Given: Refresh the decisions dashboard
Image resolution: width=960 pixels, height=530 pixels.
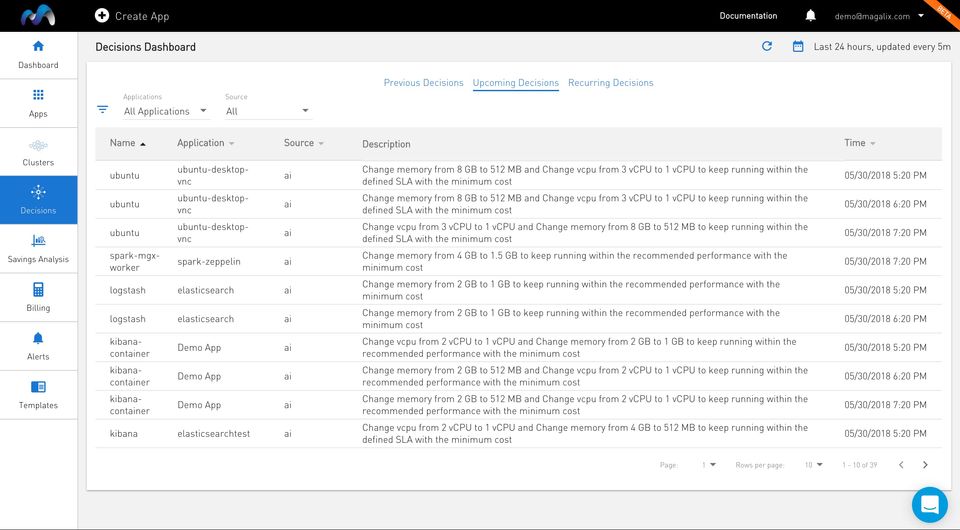Looking at the screenshot, I should click(767, 46).
